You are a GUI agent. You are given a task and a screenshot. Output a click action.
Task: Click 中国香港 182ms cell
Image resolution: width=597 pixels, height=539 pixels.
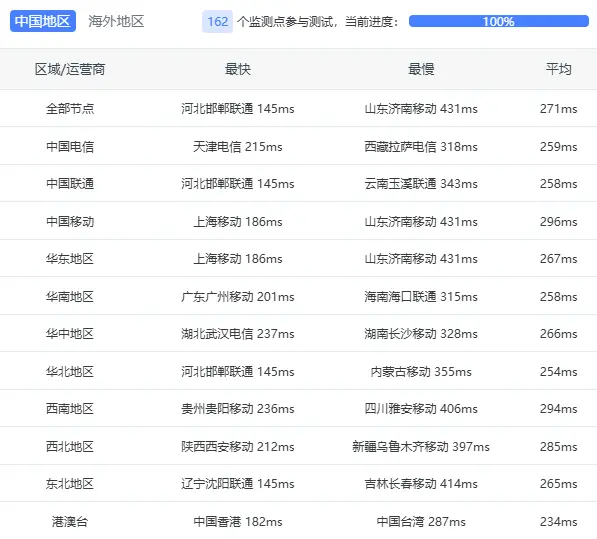pyautogui.click(x=238, y=521)
